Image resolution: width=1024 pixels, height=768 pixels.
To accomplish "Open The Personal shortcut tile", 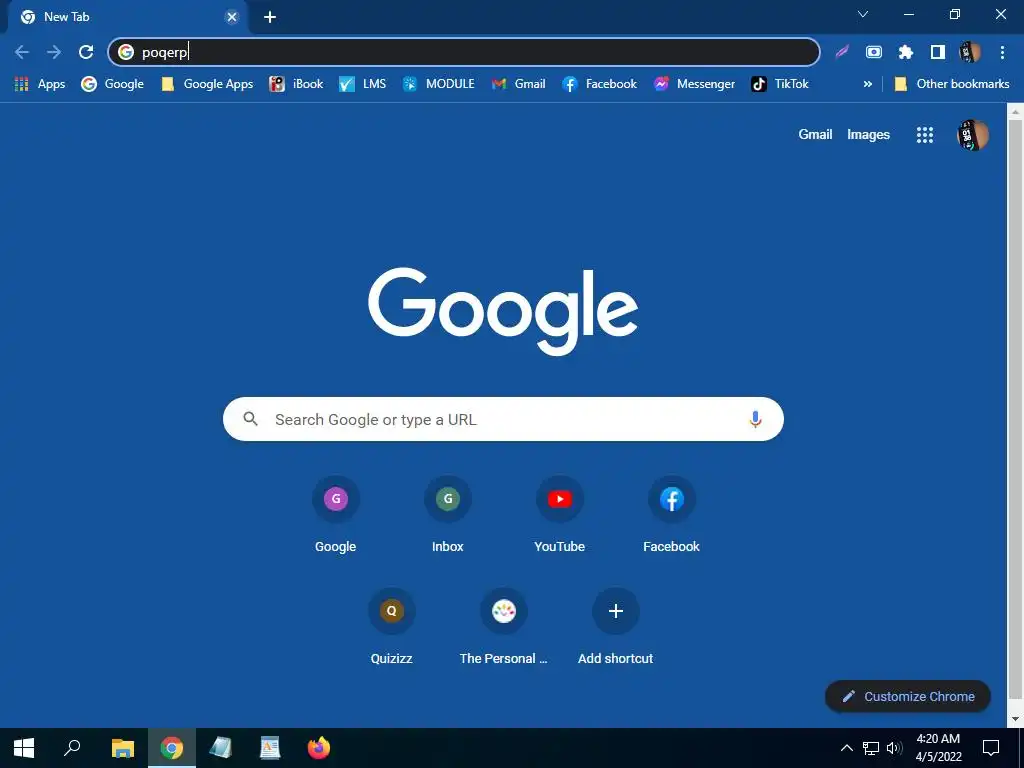I will 504,627.
